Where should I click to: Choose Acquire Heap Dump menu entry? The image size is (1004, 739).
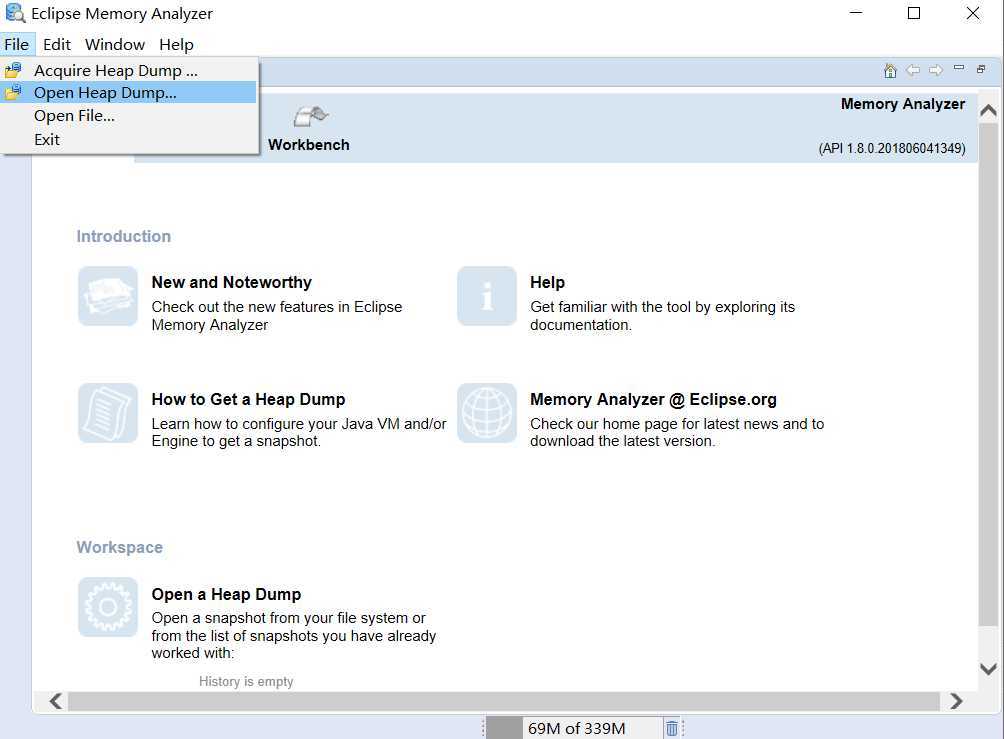[129, 70]
